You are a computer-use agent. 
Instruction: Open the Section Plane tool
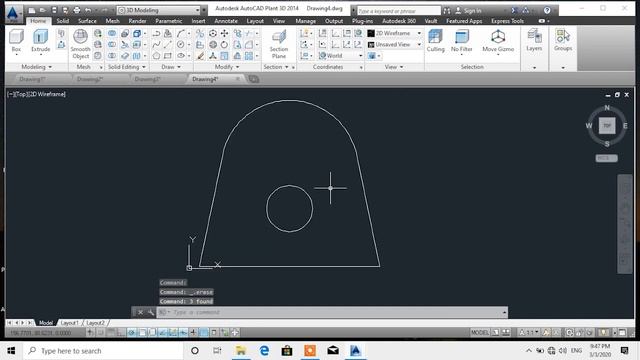coord(279,44)
